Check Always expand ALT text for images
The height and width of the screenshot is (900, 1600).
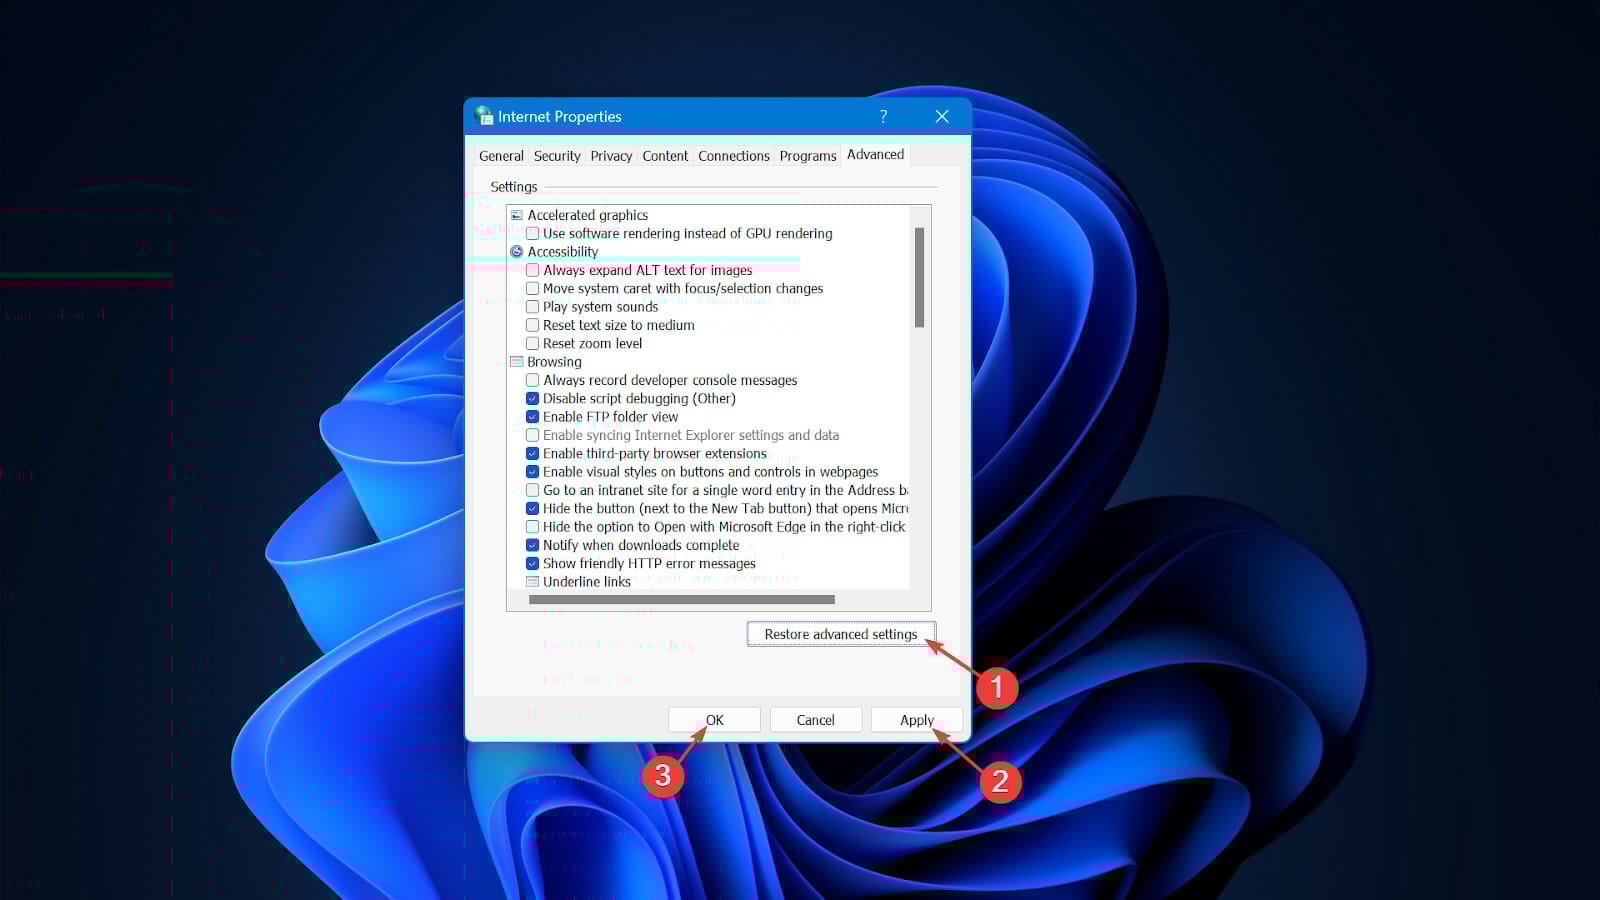(x=532, y=270)
